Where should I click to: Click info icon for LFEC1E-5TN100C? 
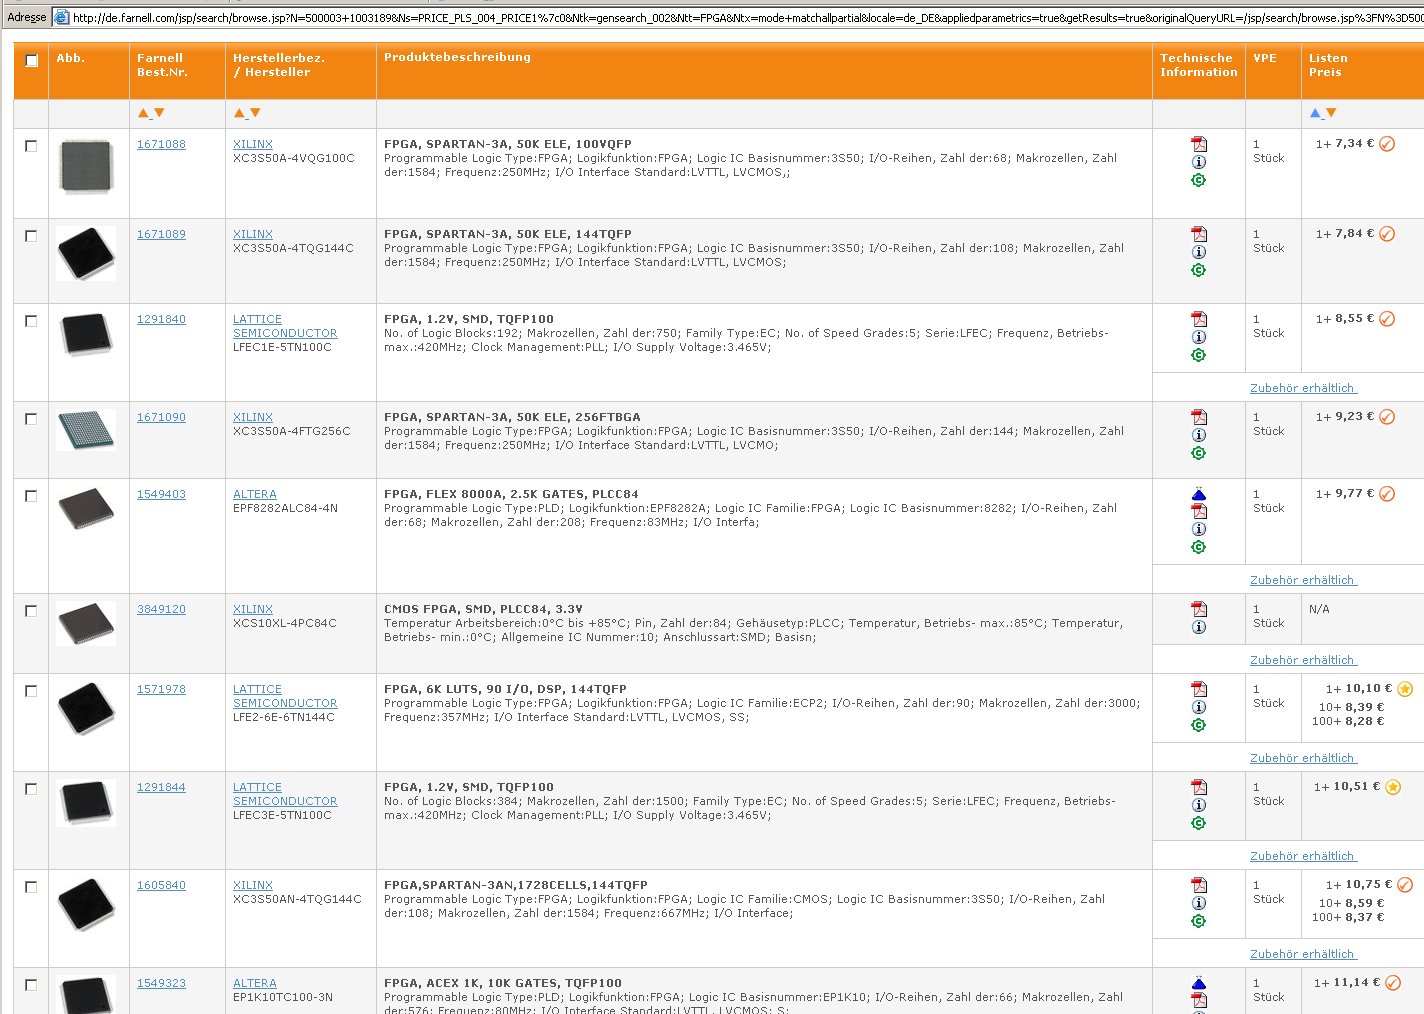click(1199, 337)
